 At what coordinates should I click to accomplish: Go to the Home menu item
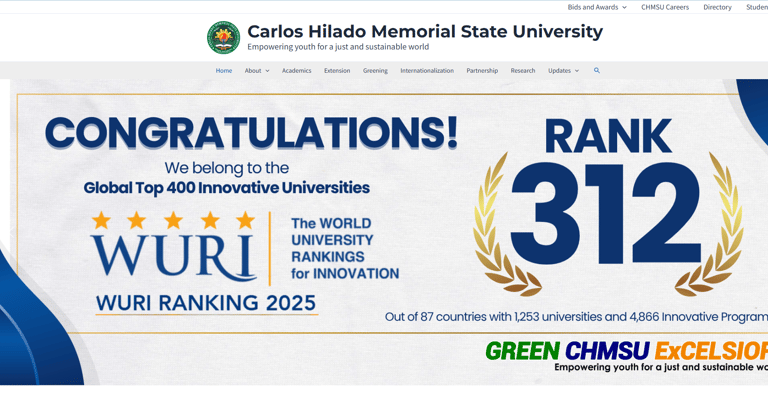(x=224, y=71)
